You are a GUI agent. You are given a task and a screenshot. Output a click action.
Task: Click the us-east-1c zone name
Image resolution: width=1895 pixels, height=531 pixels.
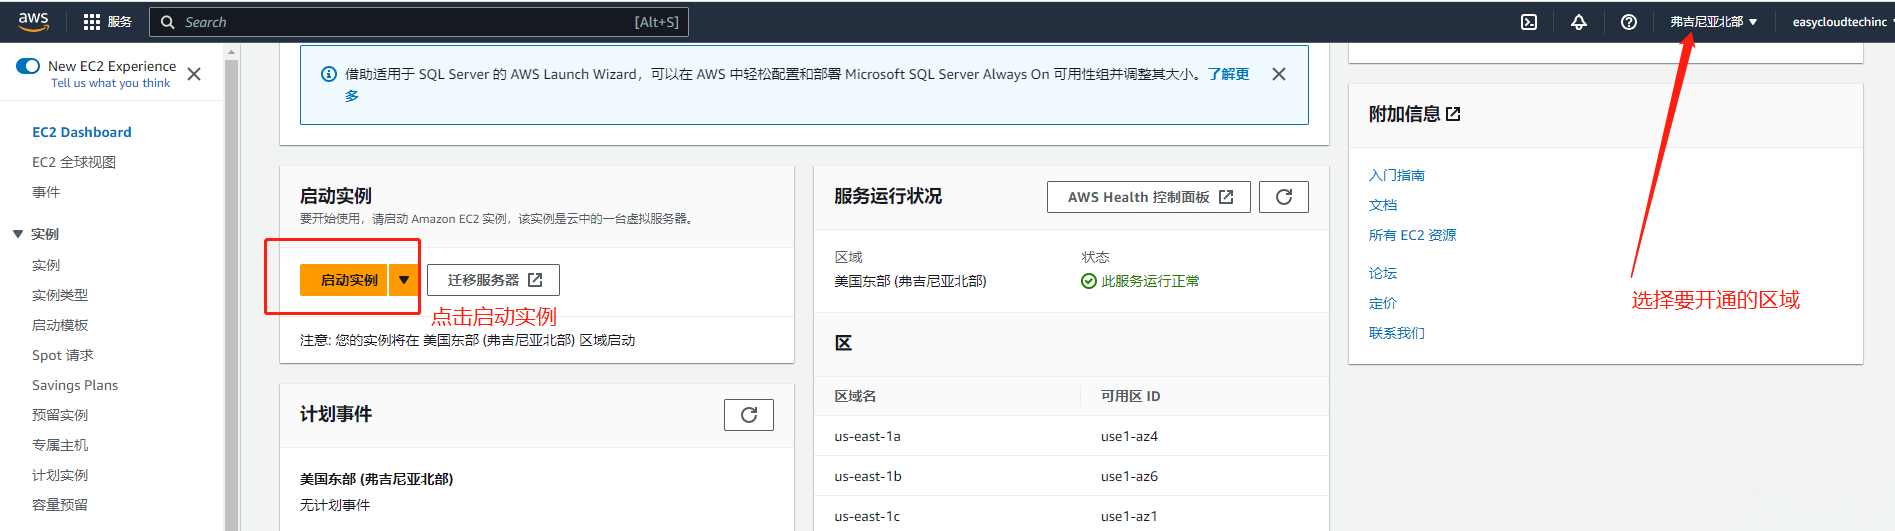point(867,516)
